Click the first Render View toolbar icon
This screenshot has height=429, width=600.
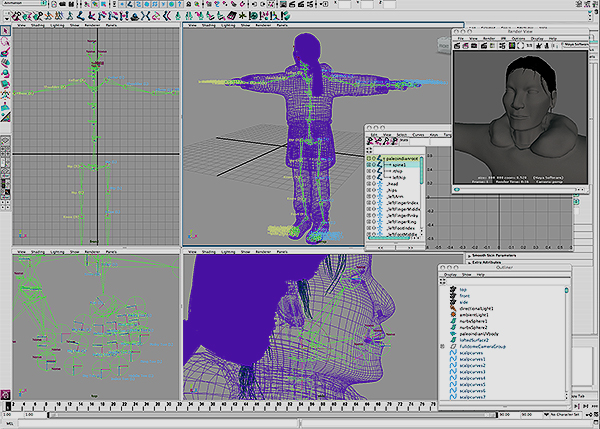tap(457, 46)
